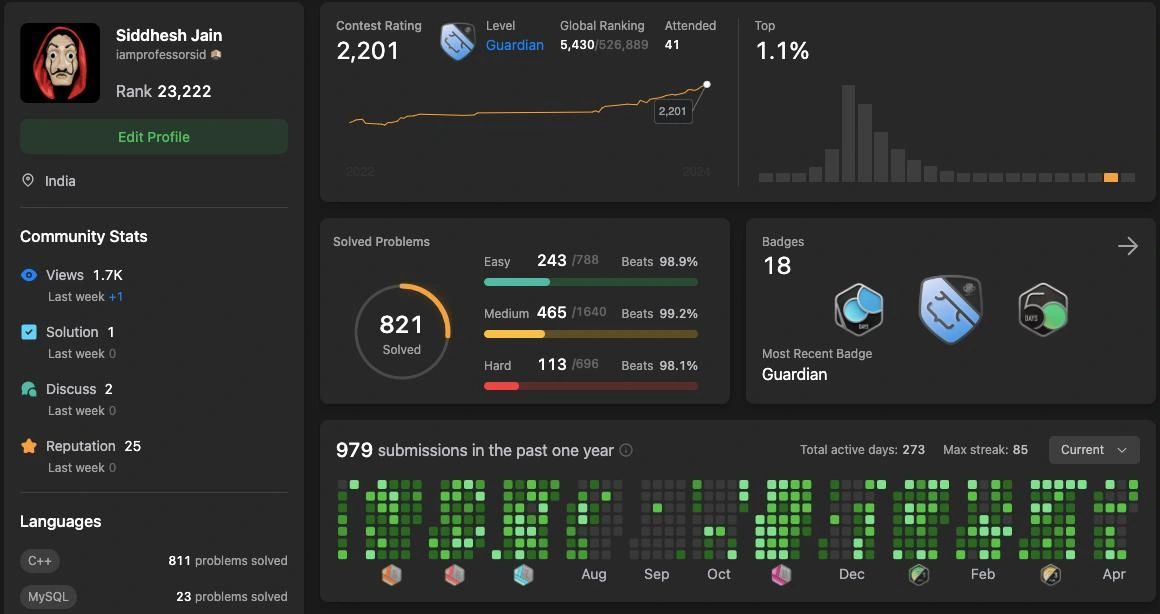Click the Easy 243 /788 count
The image size is (1160, 614).
tap(568, 260)
